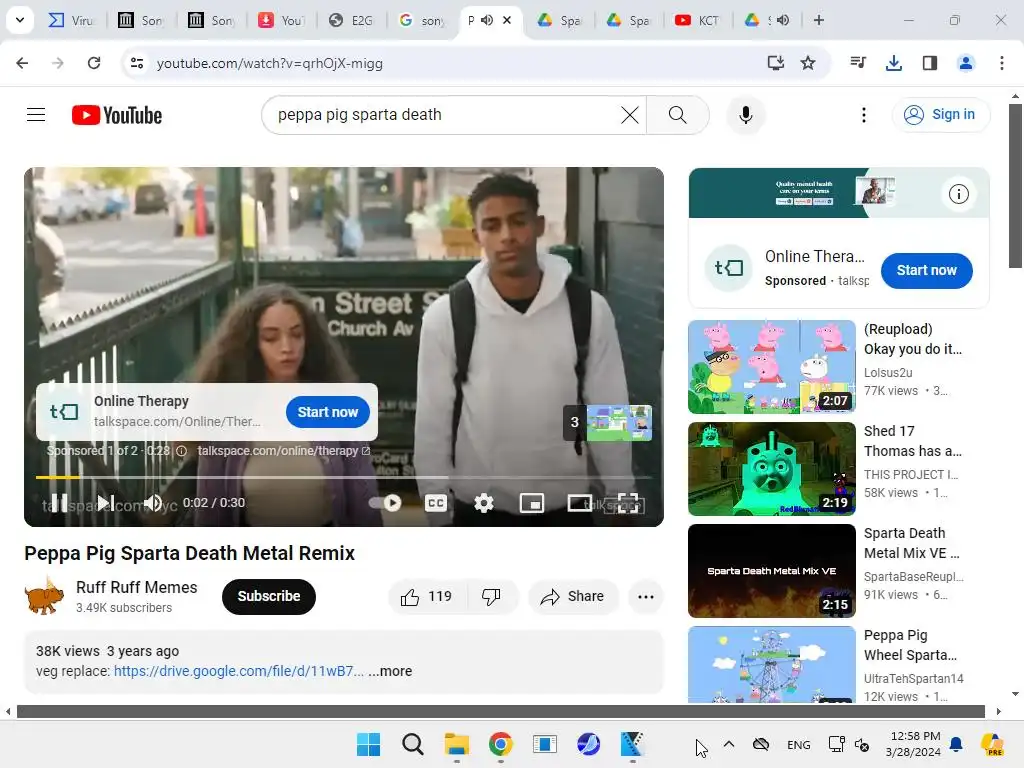Subscribe to Ruff Ruff Memes
The height and width of the screenshot is (768, 1024).
[268, 596]
